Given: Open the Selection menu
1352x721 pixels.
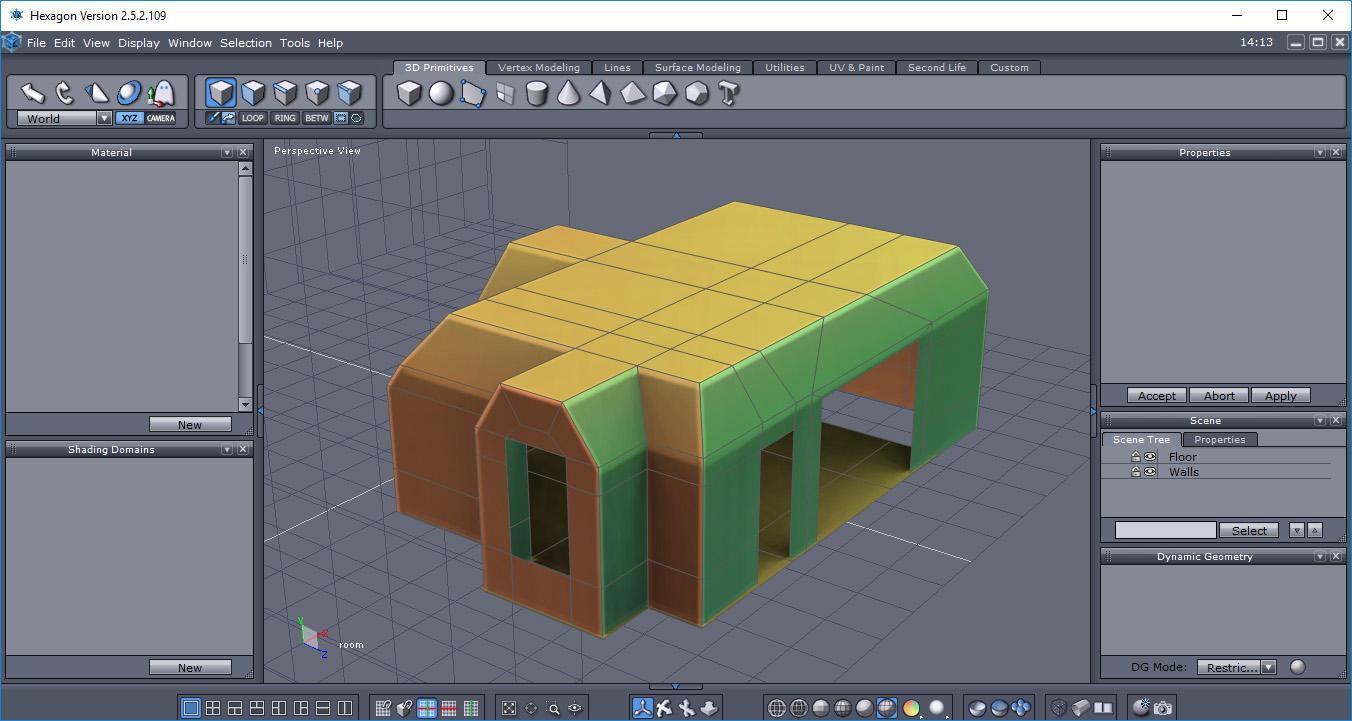Looking at the screenshot, I should pos(245,43).
